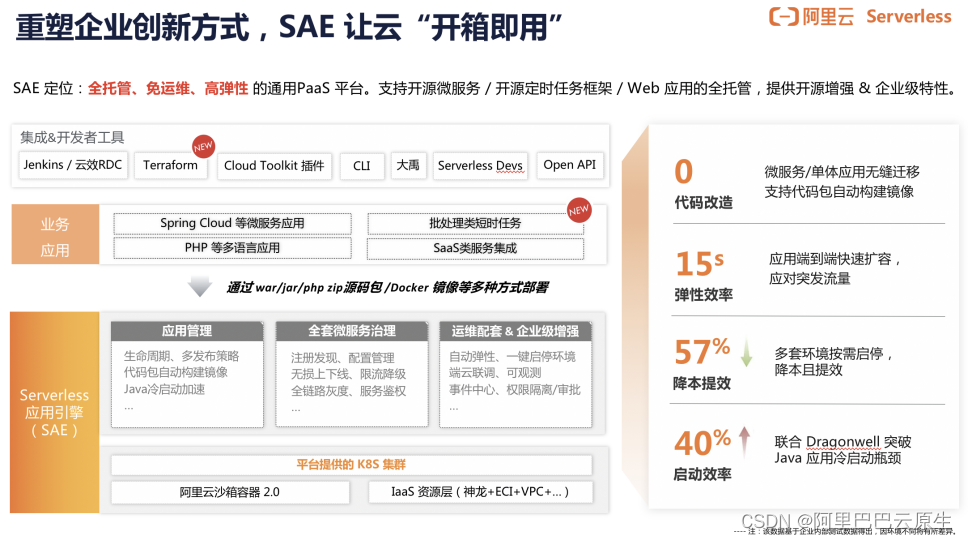
Task: Click the Aliyun bracket logo icon
Action: point(783,16)
